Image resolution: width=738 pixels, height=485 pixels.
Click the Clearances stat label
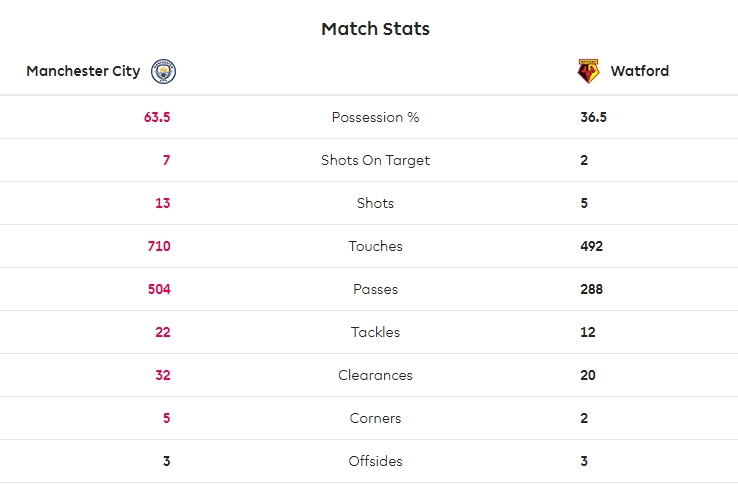click(x=375, y=375)
